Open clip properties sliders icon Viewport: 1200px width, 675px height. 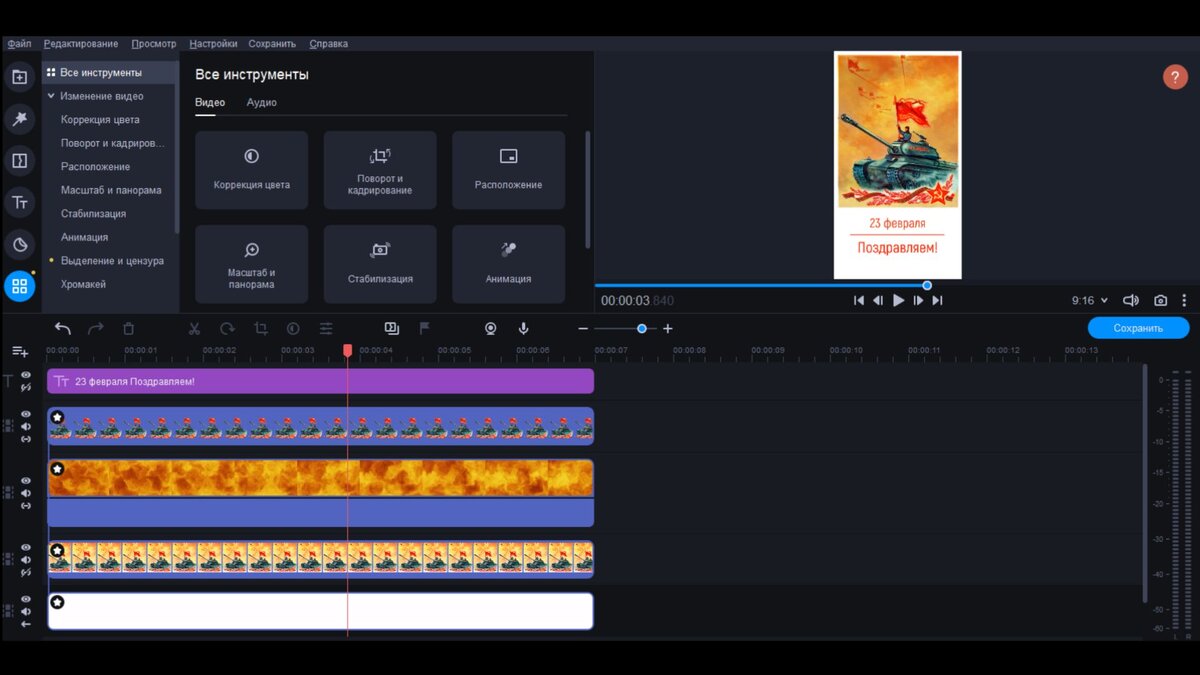tap(326, 328)
